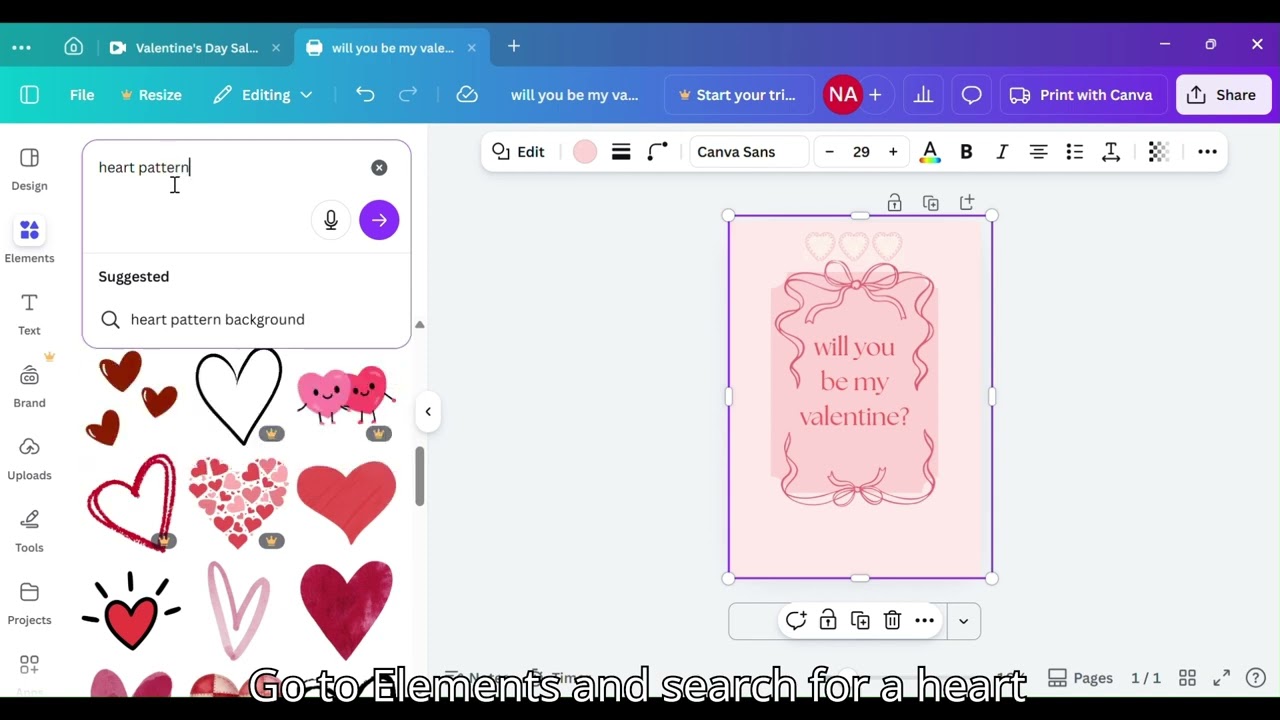Viewport: 1280px width, 720px height.
Task: Click the 'Start your tri...' button
Action: point(737,95)
